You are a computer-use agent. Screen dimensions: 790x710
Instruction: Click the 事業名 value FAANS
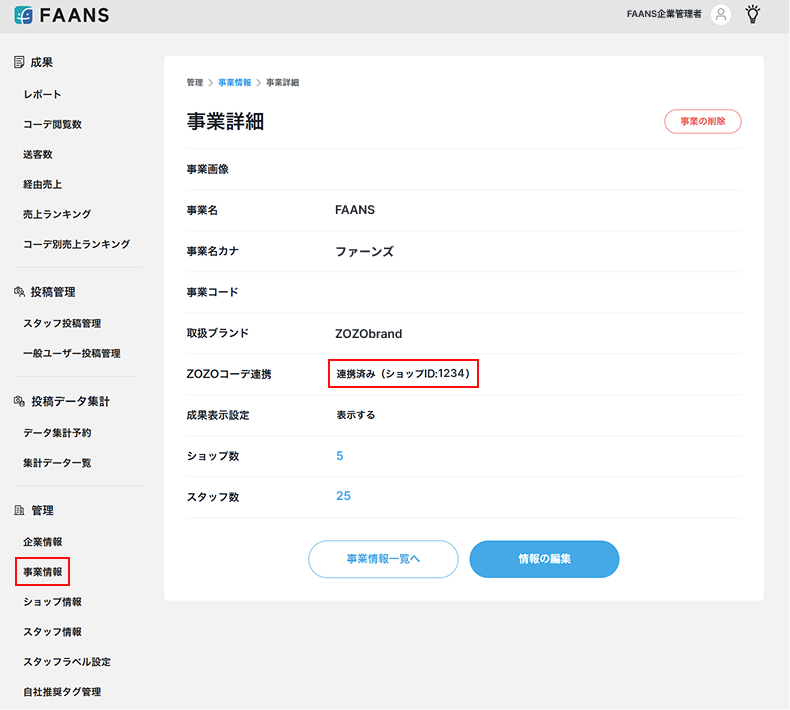[355, 210]
